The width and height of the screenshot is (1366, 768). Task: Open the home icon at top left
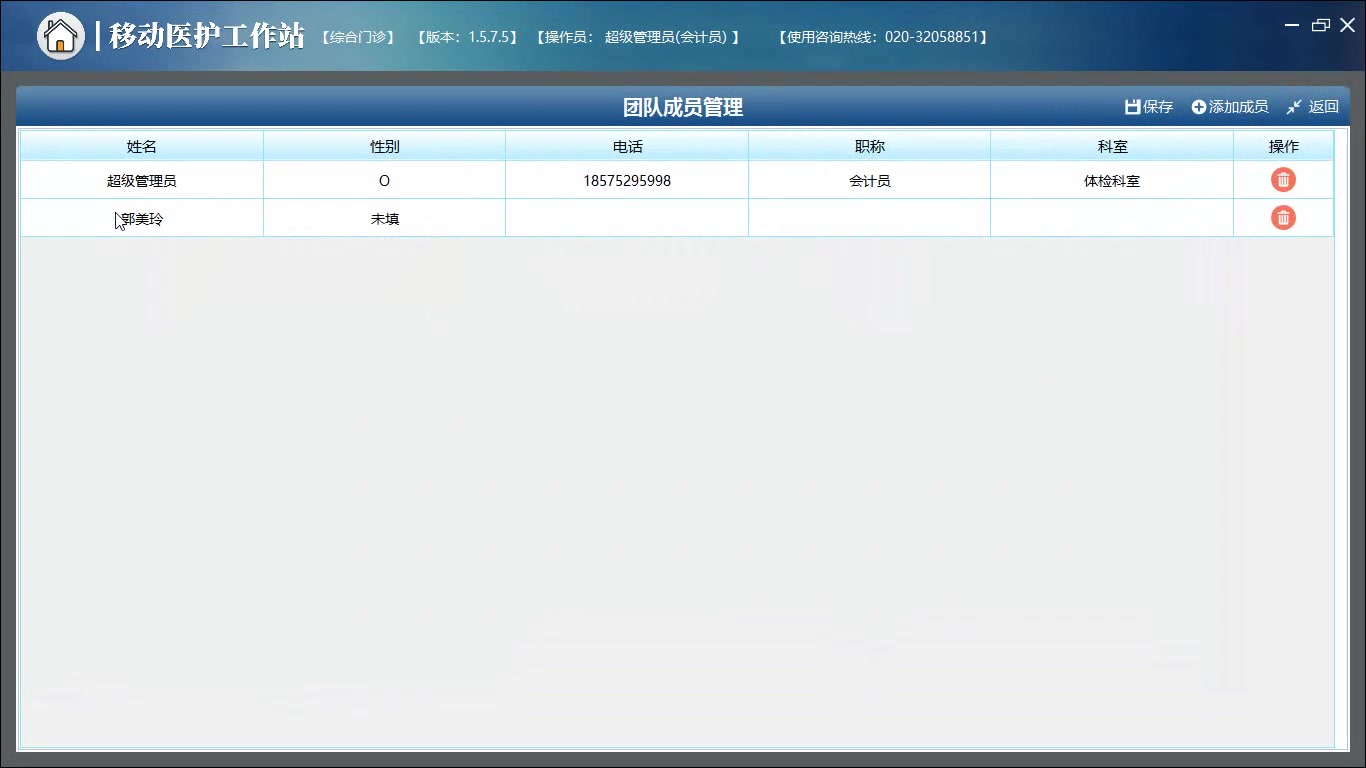point(61,36)
